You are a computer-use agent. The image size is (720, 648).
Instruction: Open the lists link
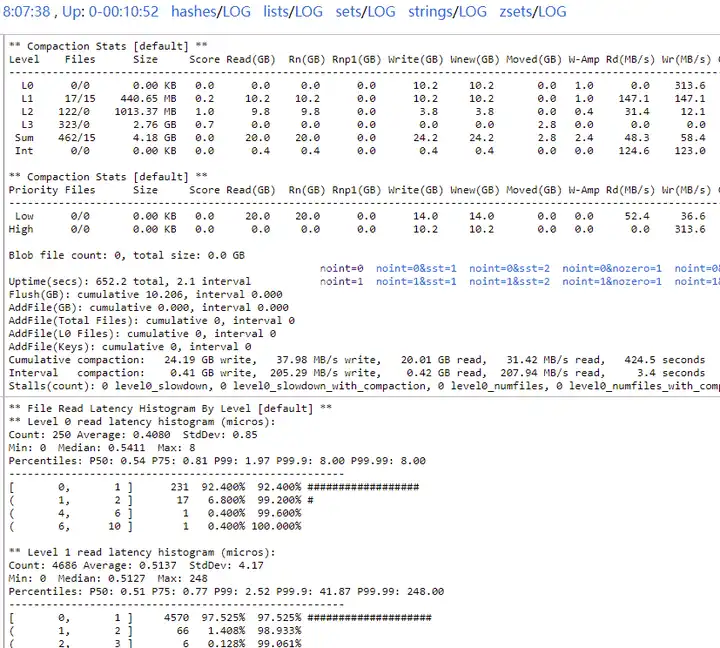(x=276, y=11)
